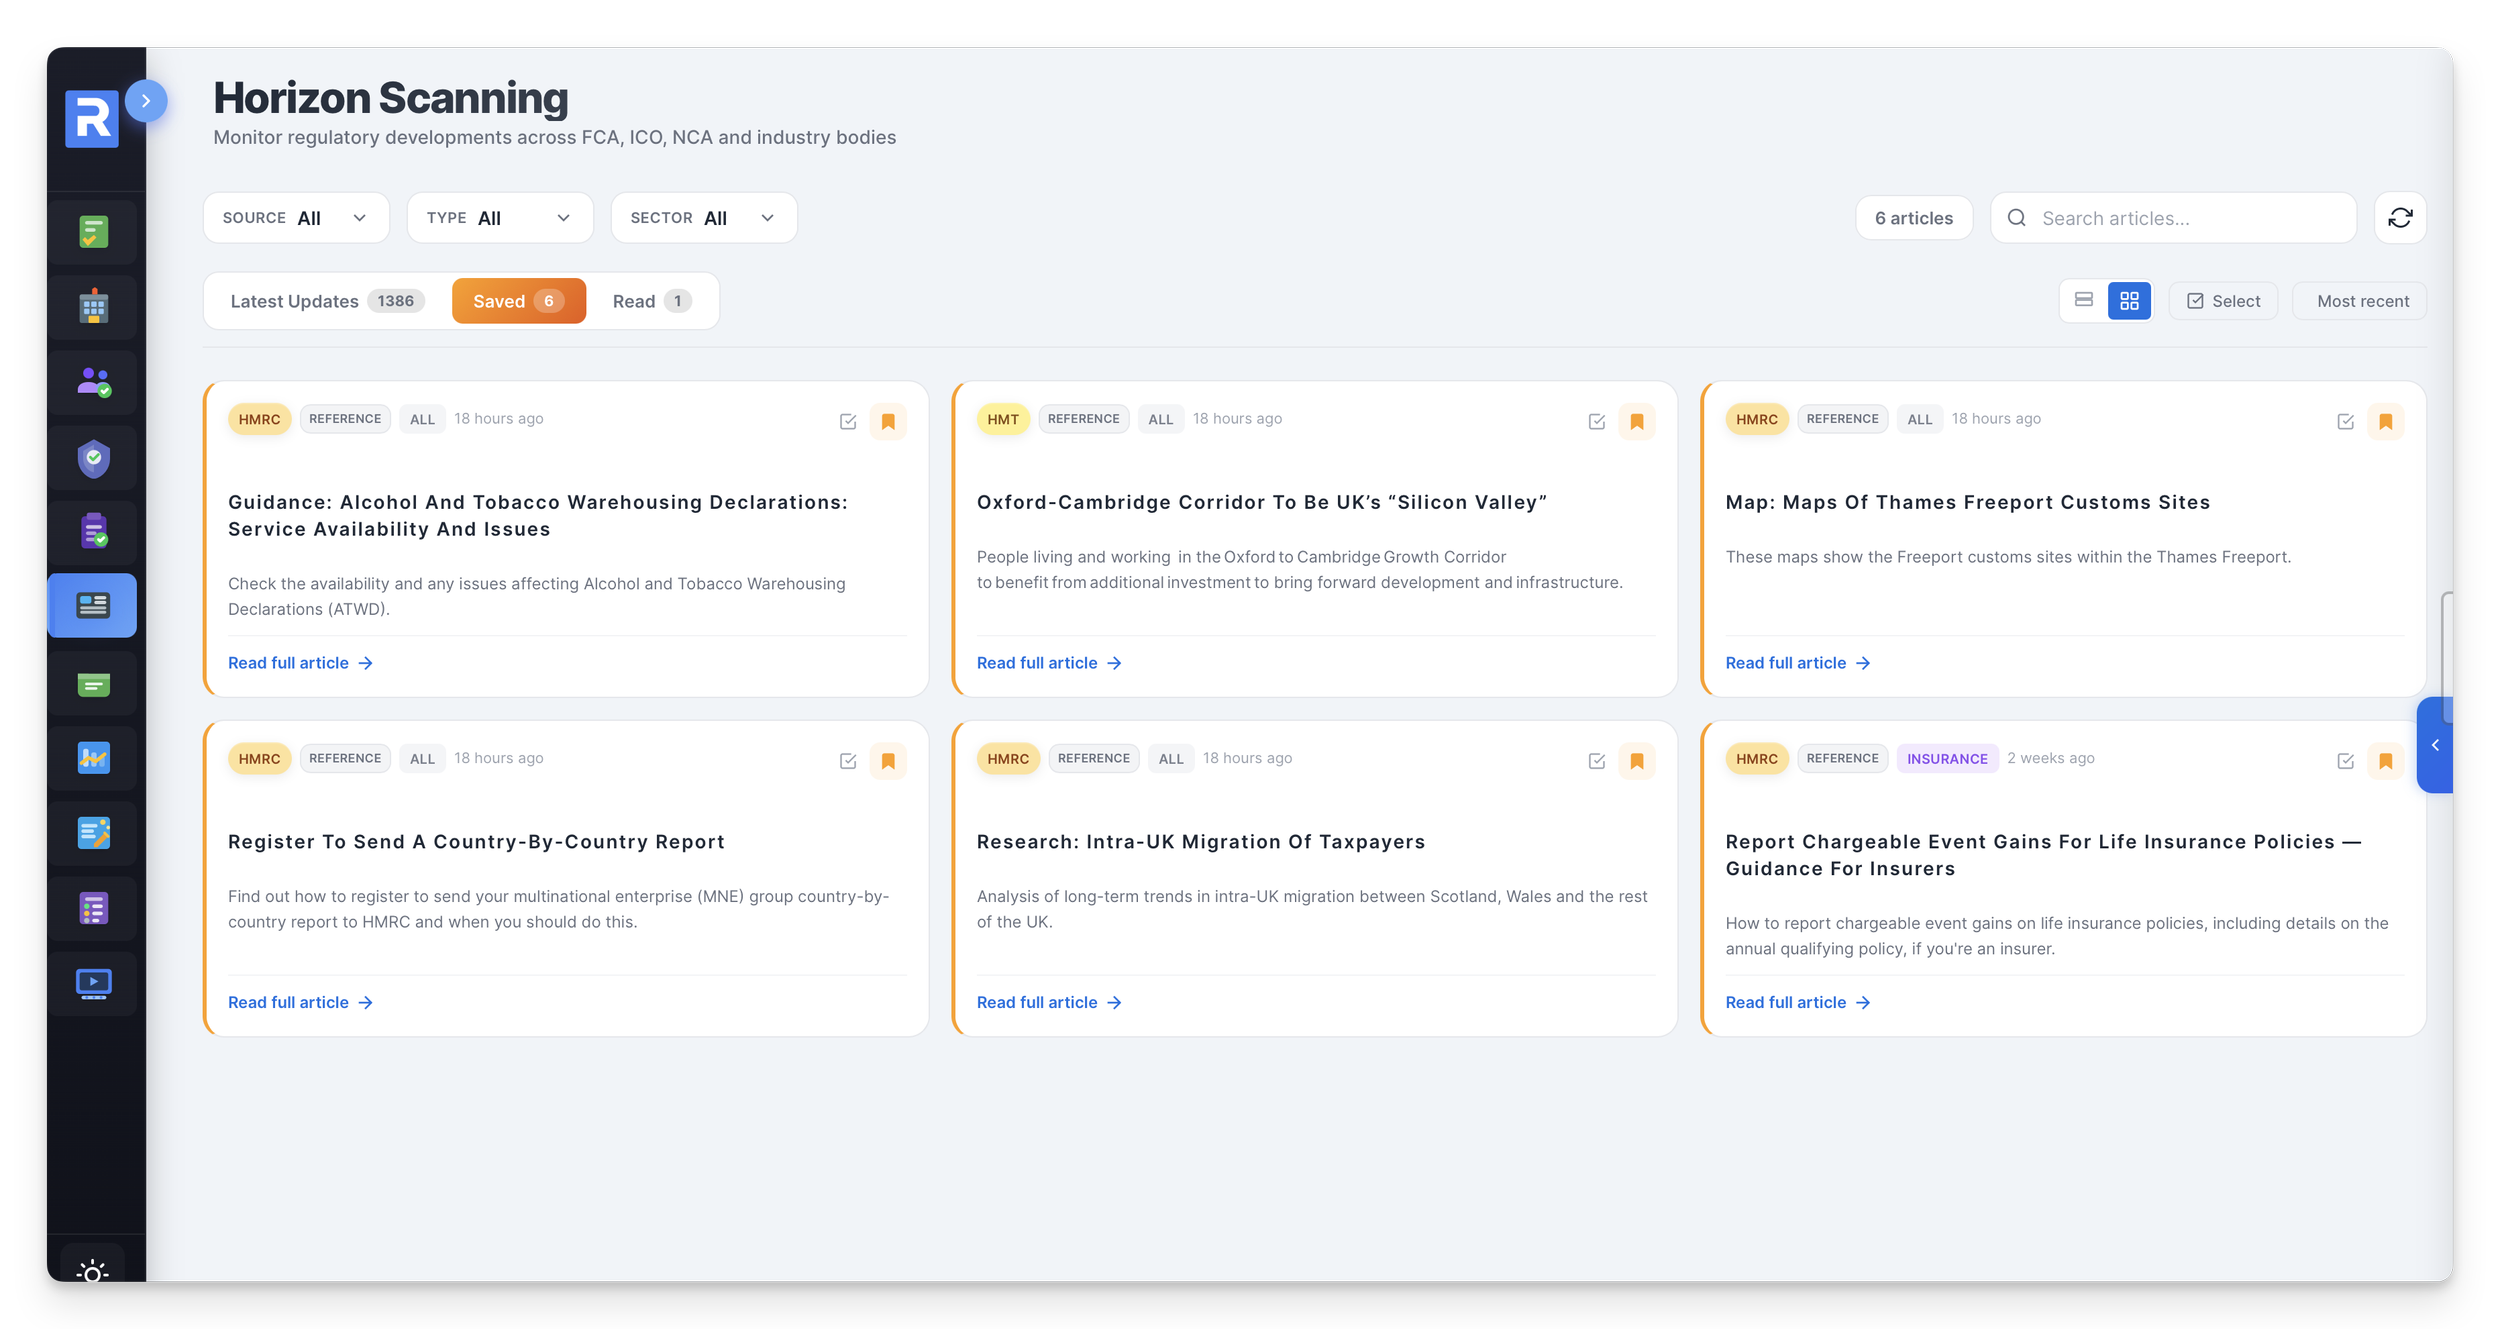Switch to grid view layout
This screenshot has width=2500, height=1329.
click(2129, 301)
